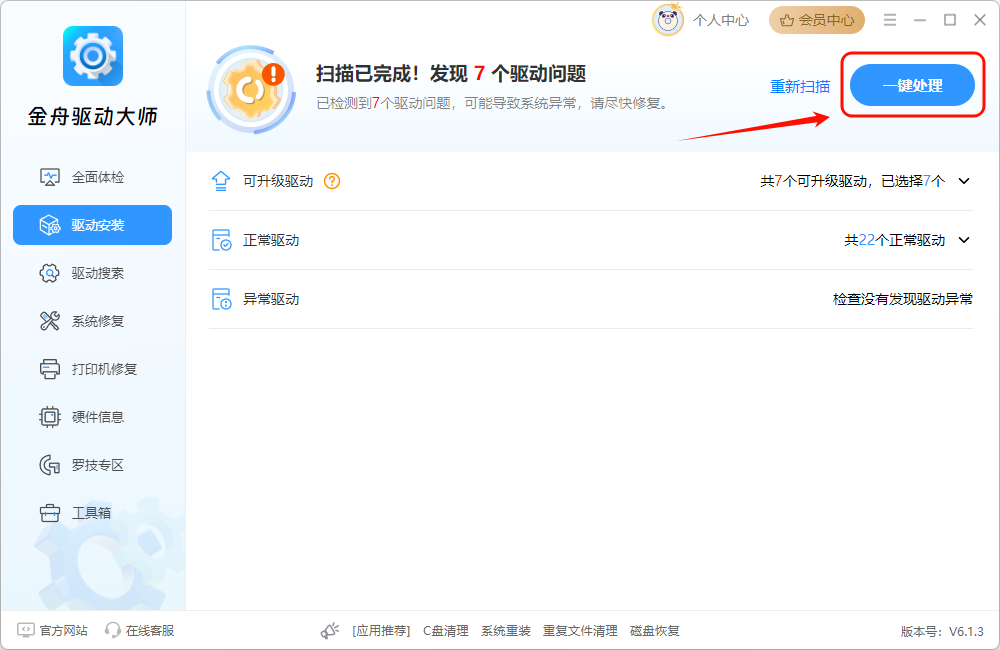Click the help question mark beside 可升级驱动

[x=332, y=181]
